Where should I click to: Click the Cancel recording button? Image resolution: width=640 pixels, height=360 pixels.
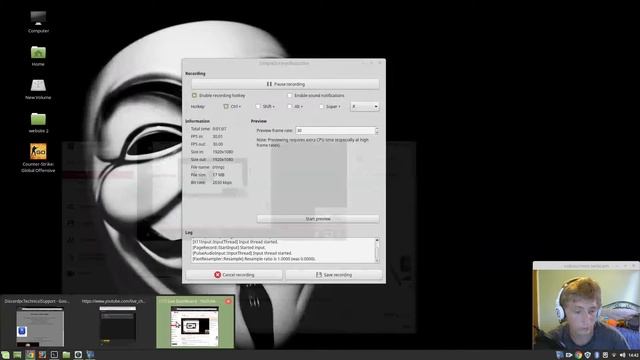pyautogui.click(x=234, y=275)
